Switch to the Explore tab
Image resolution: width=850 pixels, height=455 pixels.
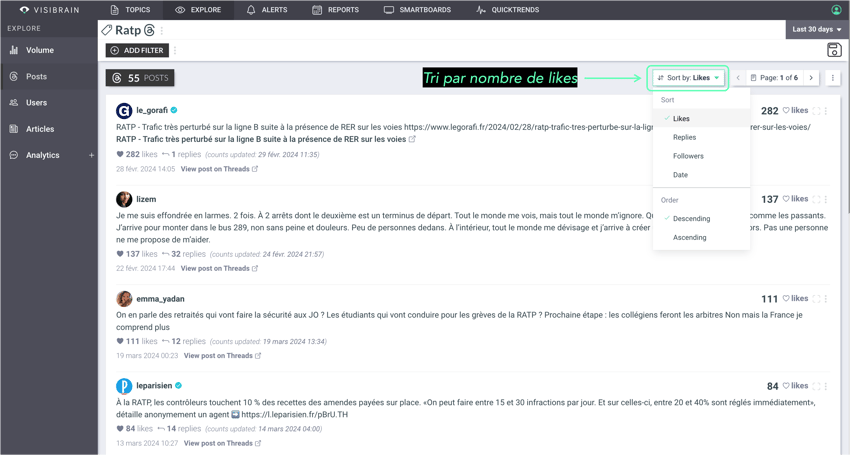pyautogui.click(x=198, y=10)
